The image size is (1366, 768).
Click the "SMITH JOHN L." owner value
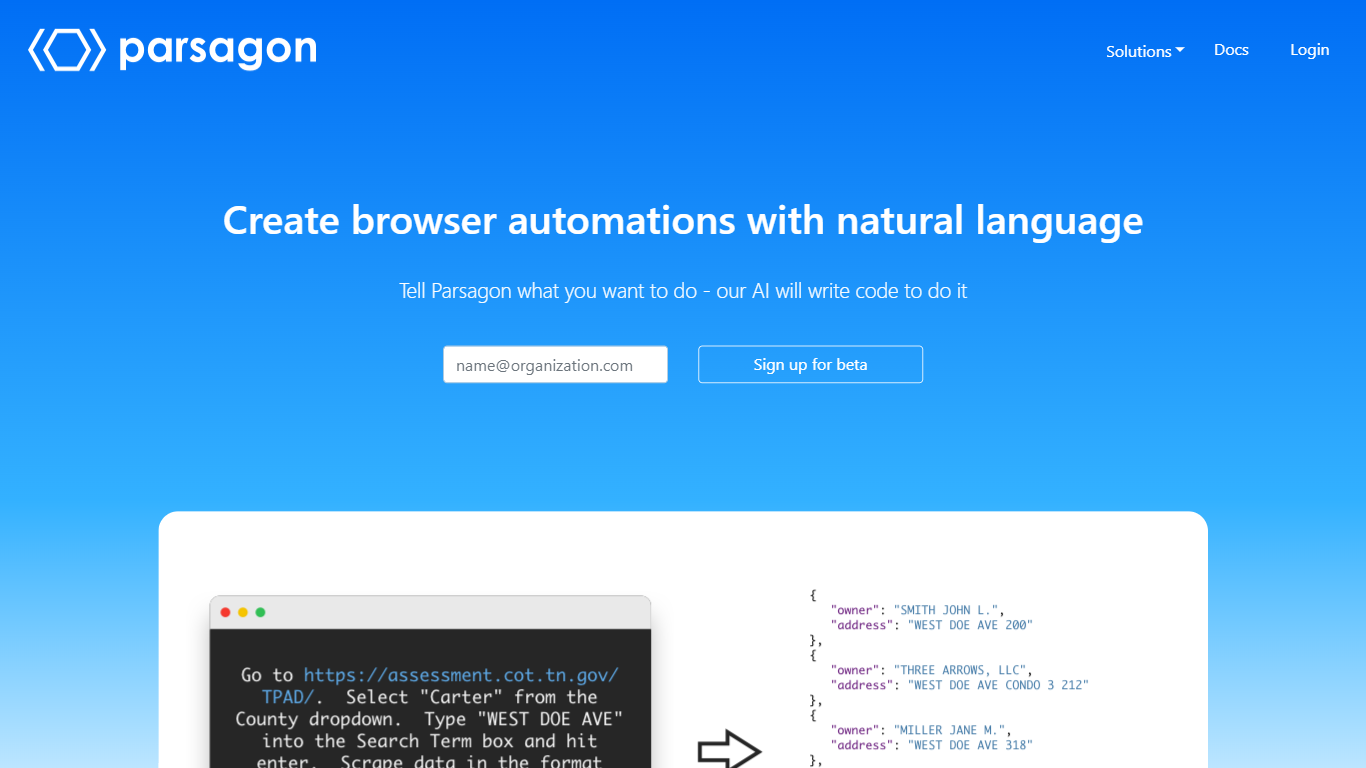(948, 610)
